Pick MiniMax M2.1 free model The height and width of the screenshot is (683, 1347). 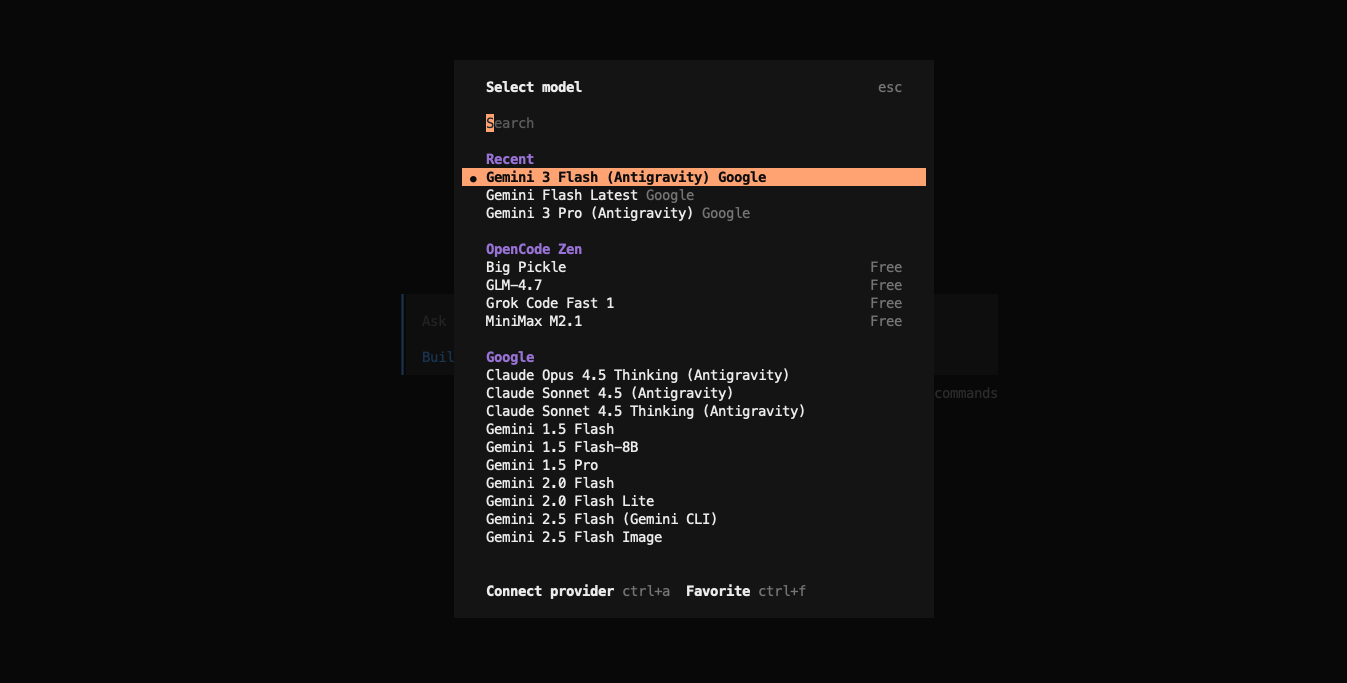694,321
